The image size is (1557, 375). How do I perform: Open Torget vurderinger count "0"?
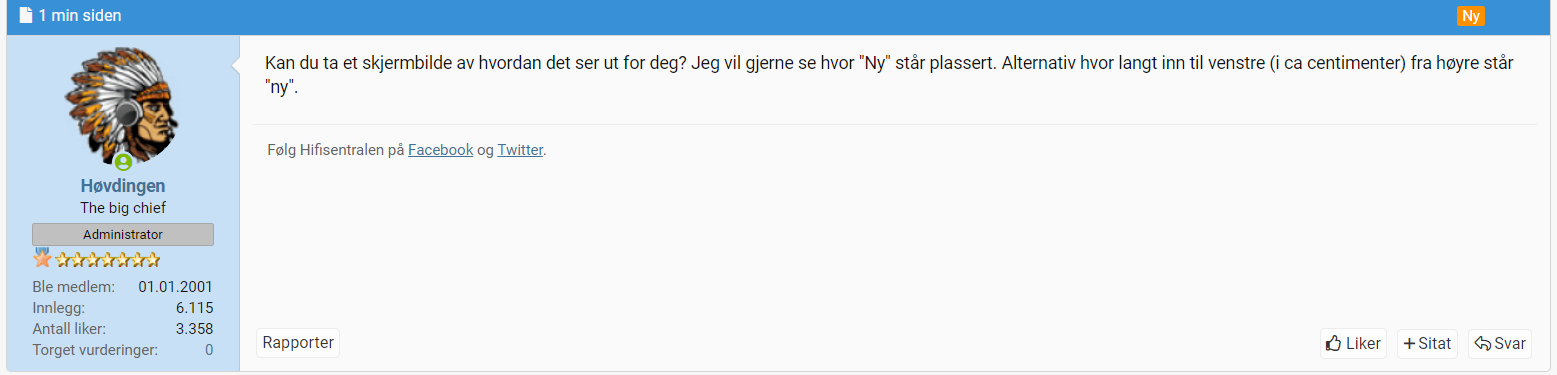coord(209,350)
